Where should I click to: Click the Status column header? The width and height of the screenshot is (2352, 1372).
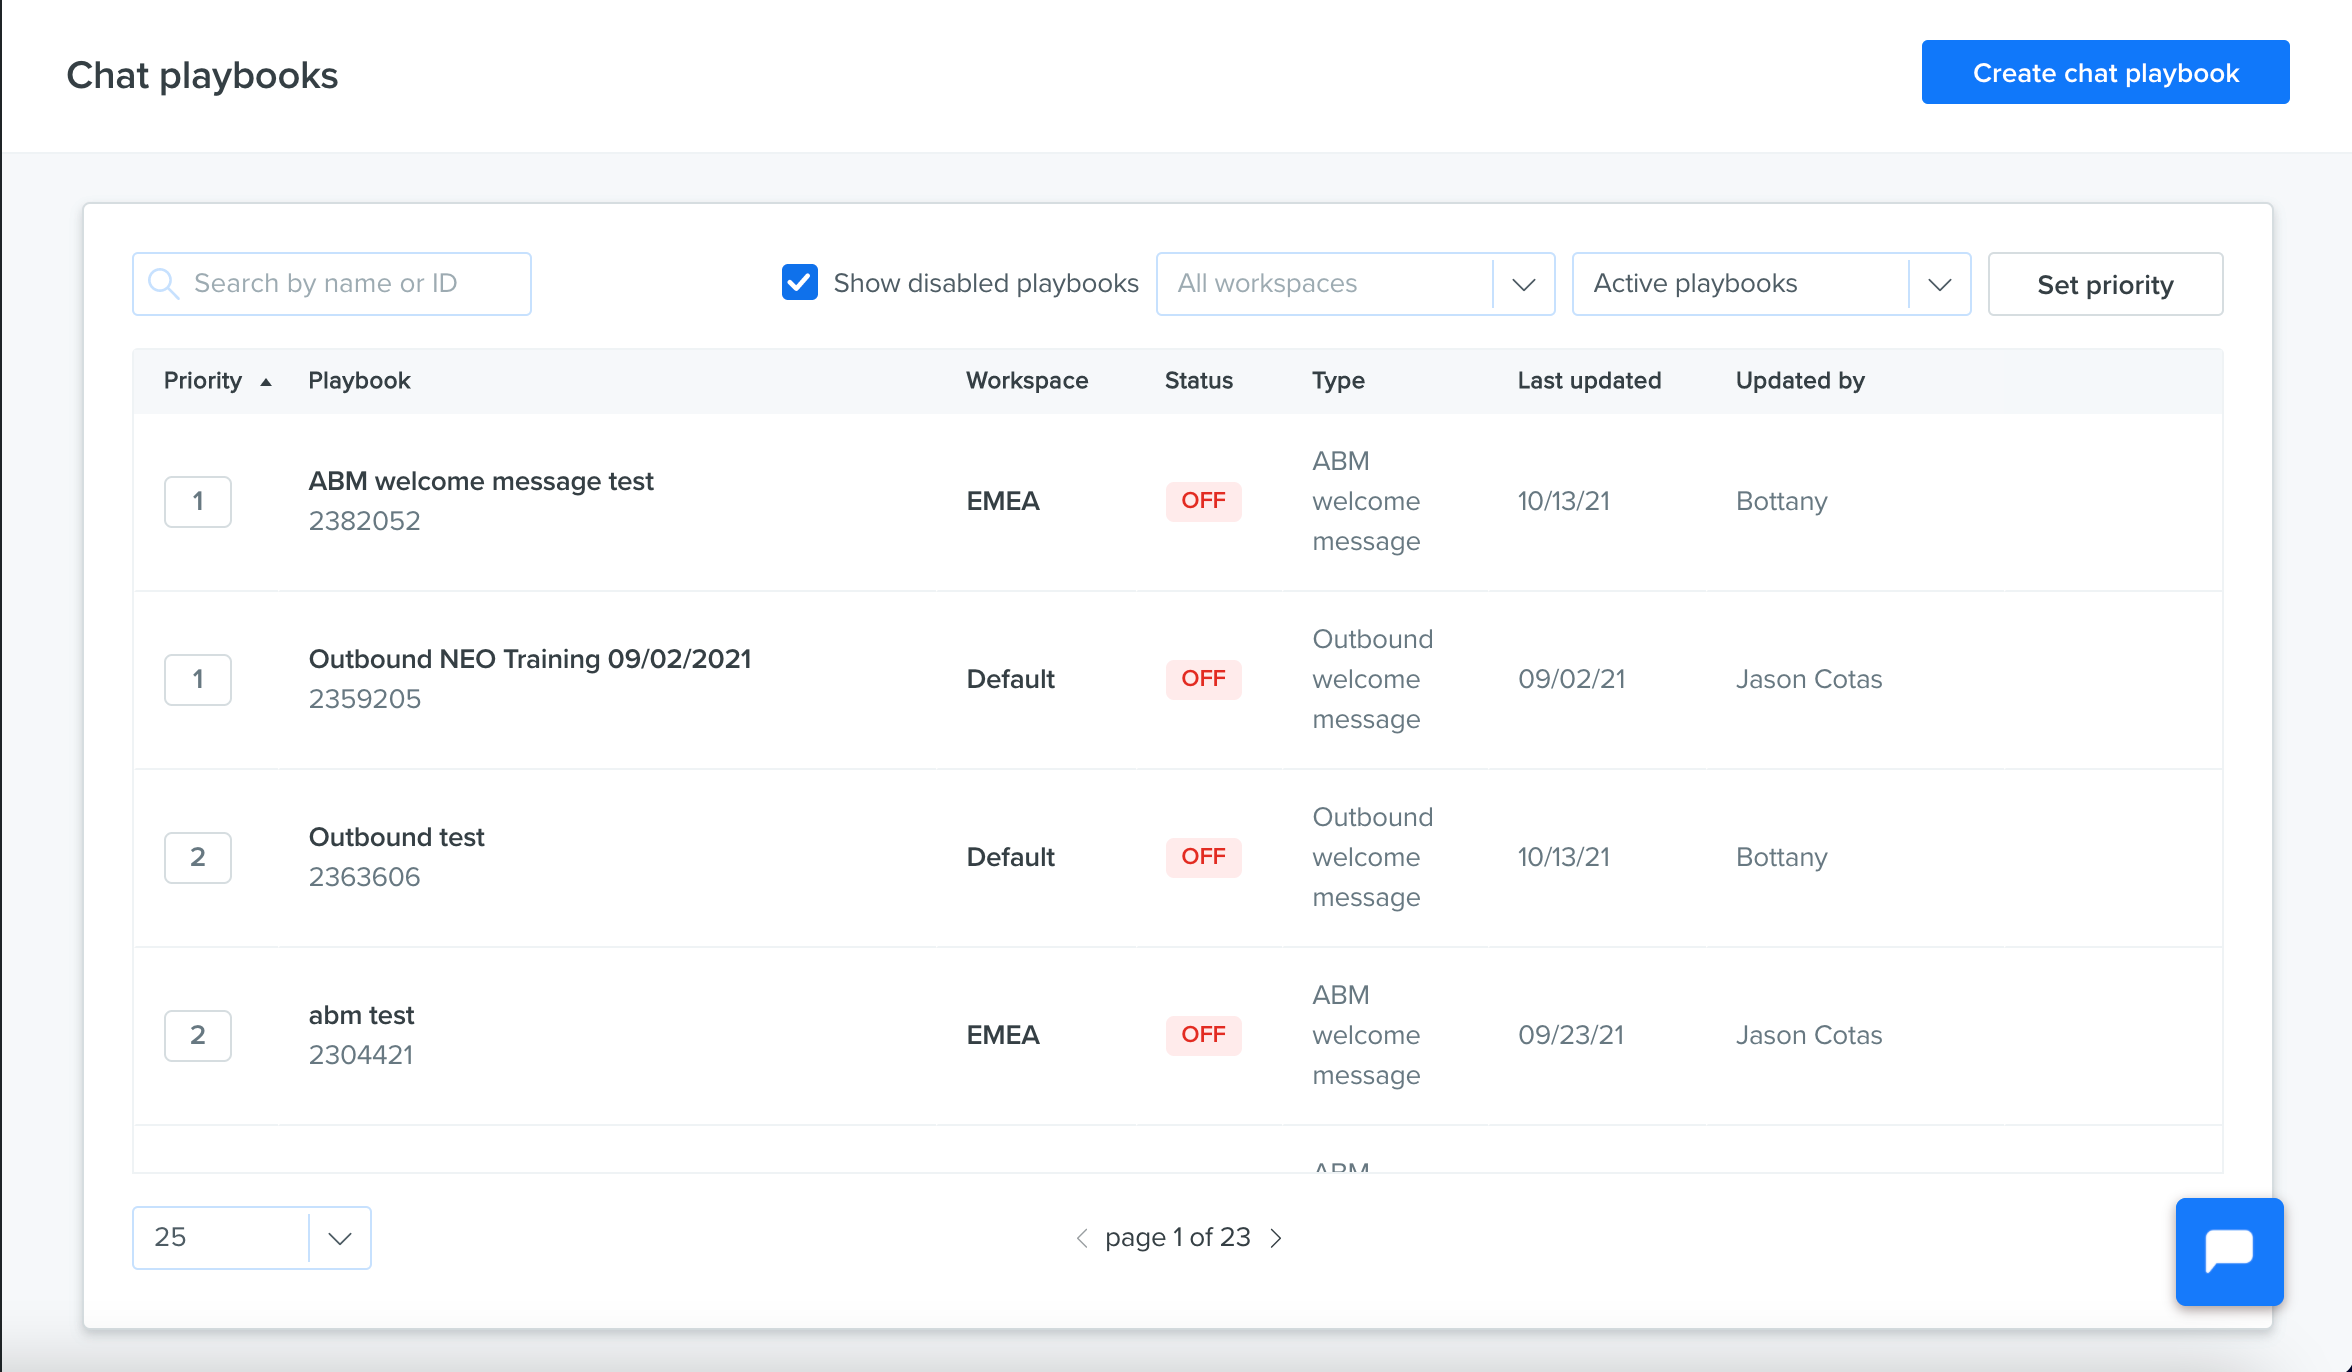(x=1199, y=381)
